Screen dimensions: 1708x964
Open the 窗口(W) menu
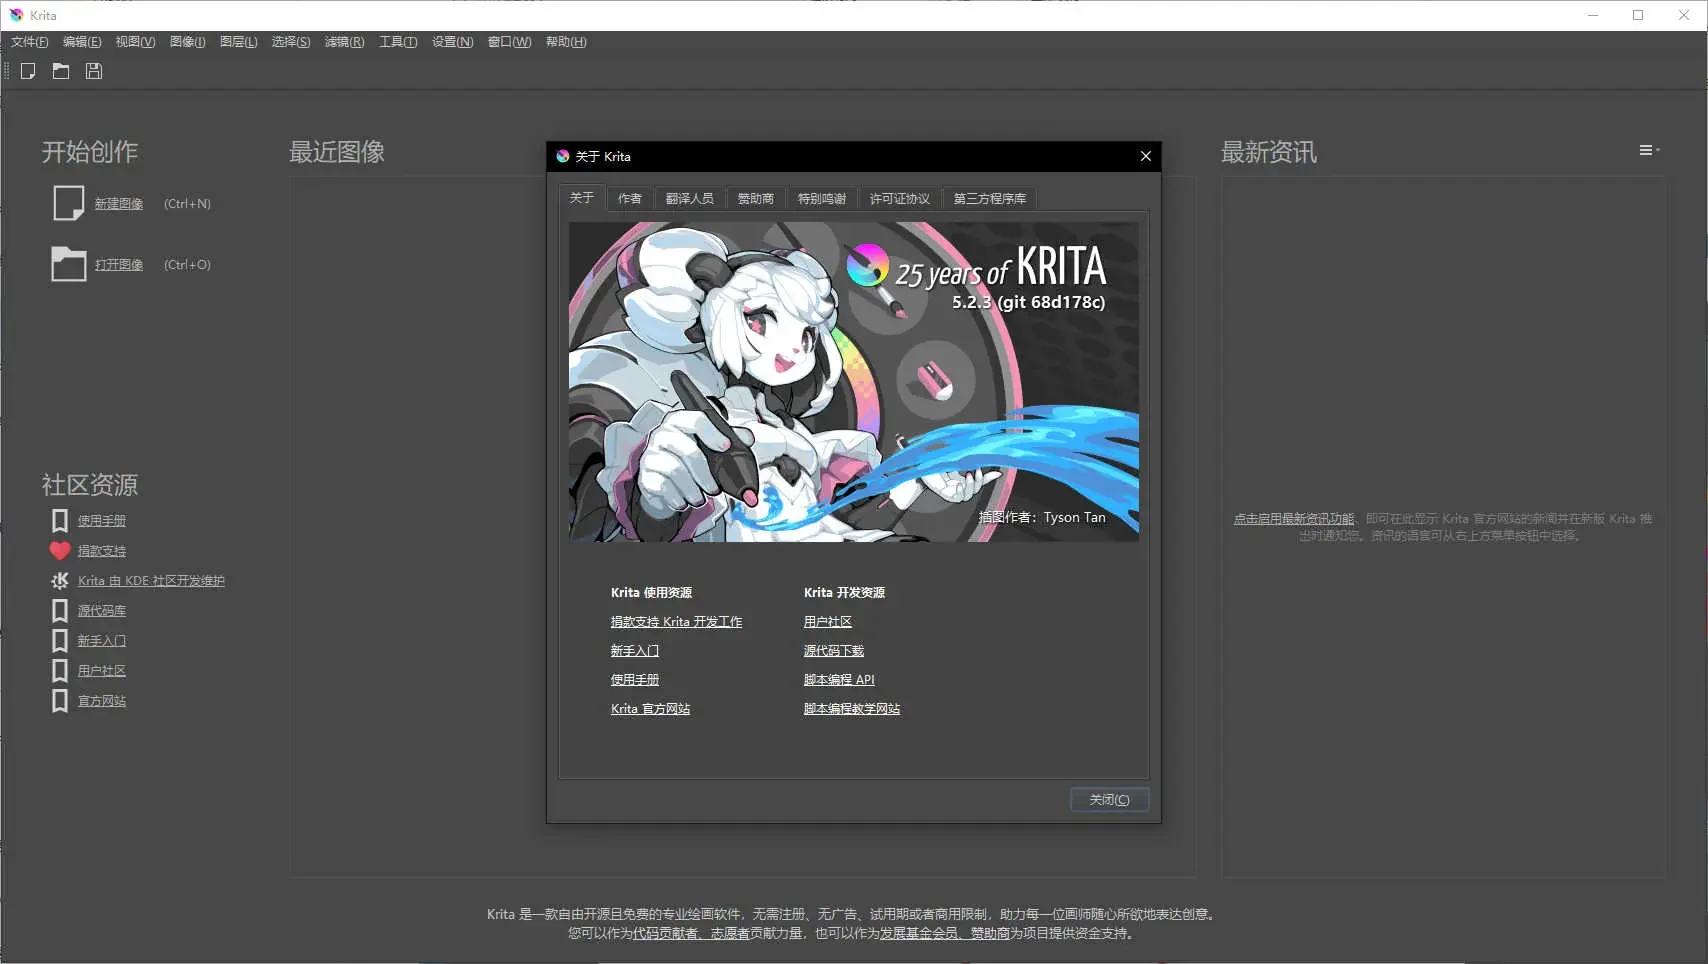coord(509,42)
